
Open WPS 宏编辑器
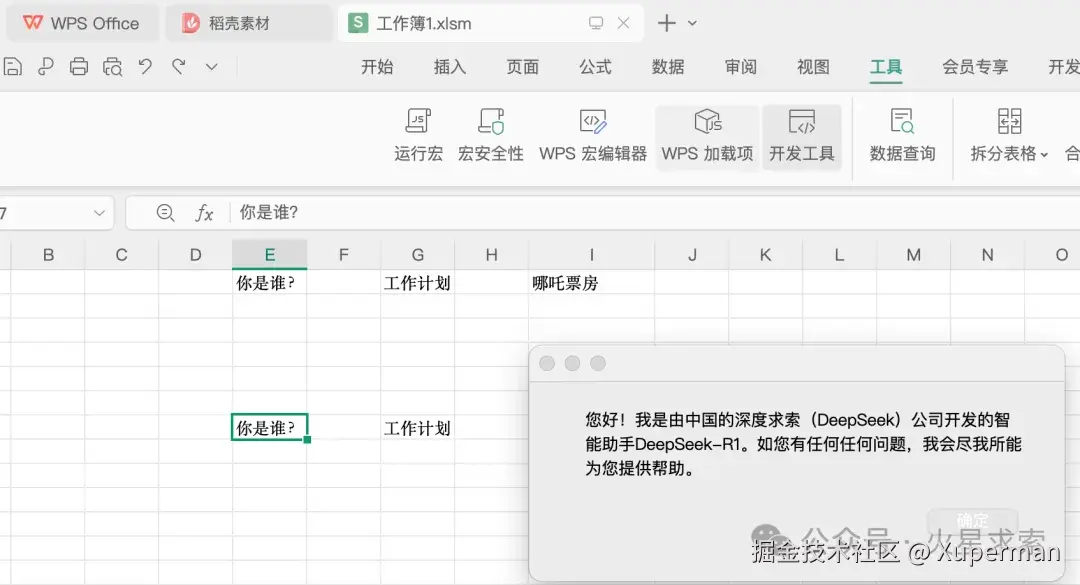[x=592, y=136]
